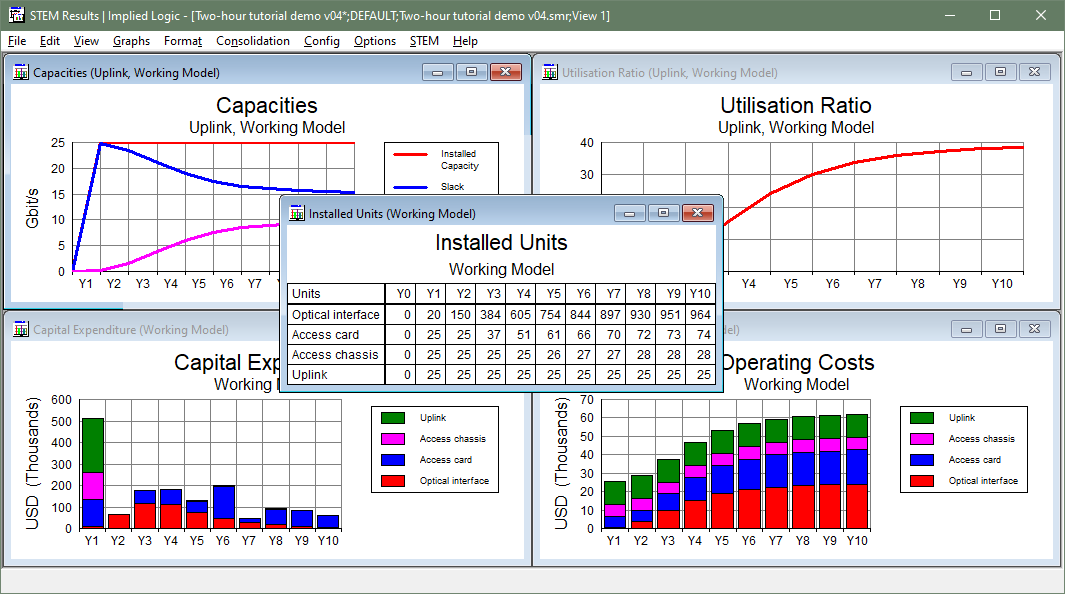Select the Optical interface row header
The width and height of the screenshot is (1065, 594).
pos(336,314)
